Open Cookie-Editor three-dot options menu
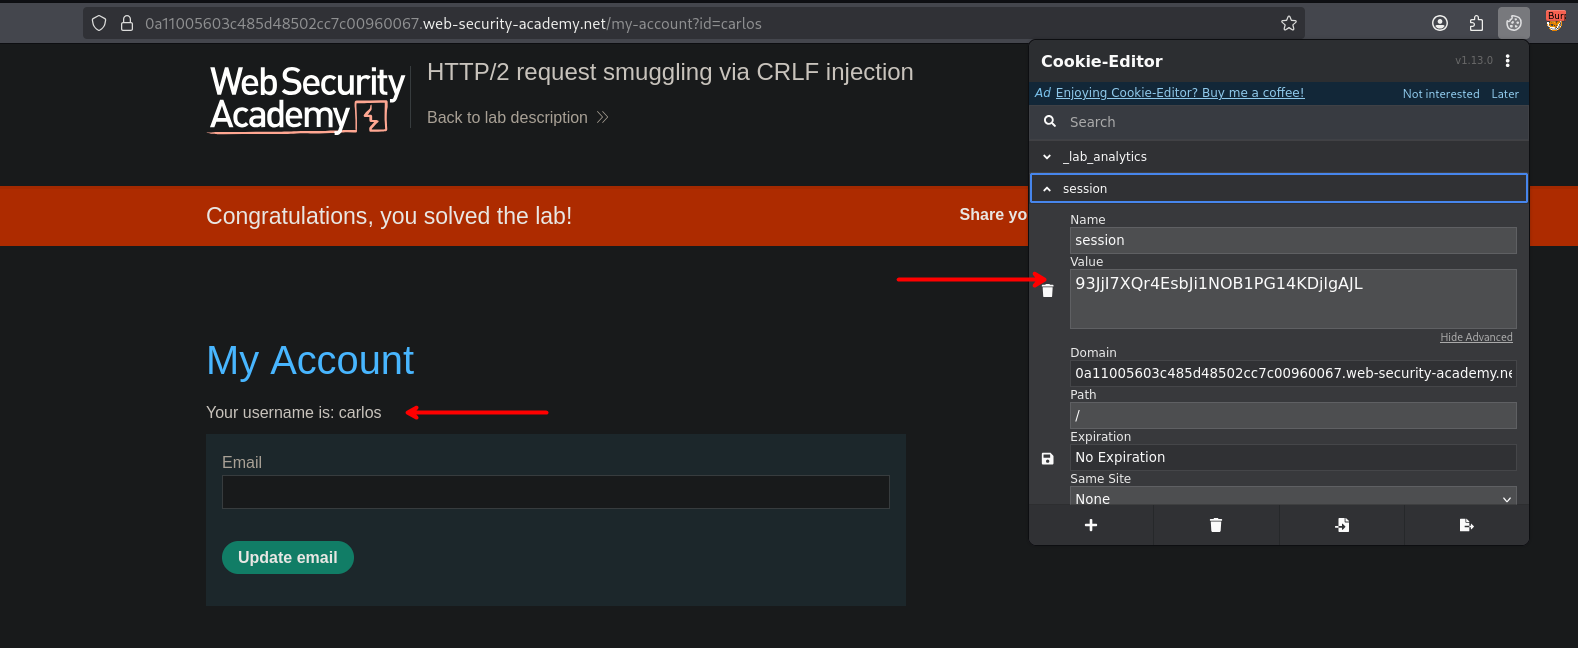The width and height of the screenshot is (1578, 648). click(1508, 61)
